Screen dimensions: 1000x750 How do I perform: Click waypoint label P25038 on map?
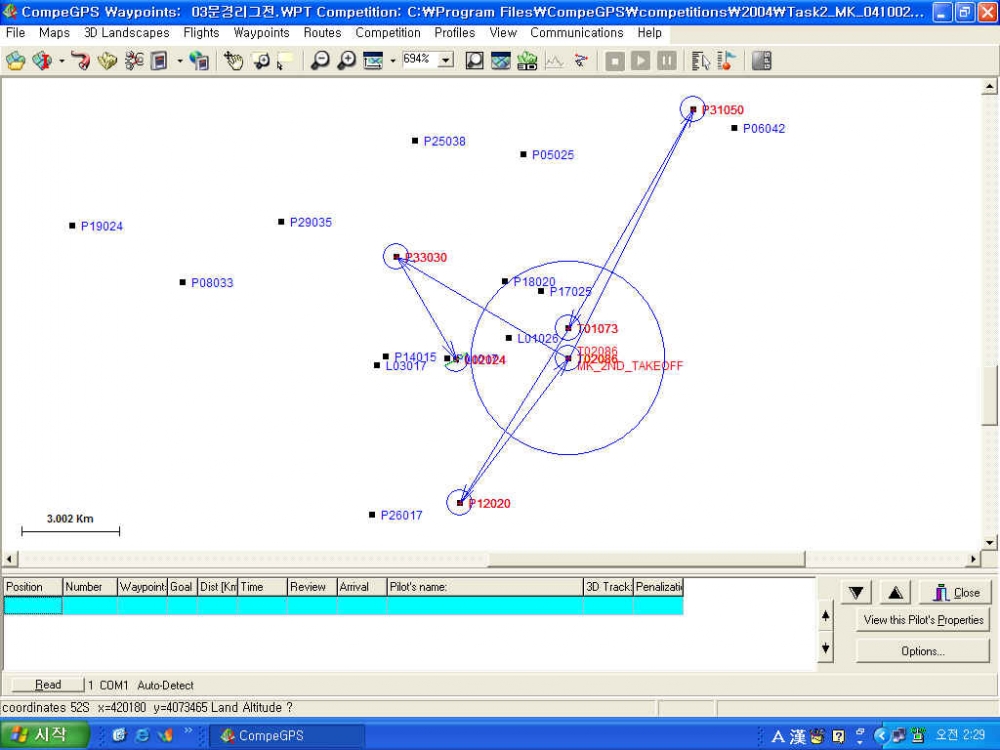(445, 142)
